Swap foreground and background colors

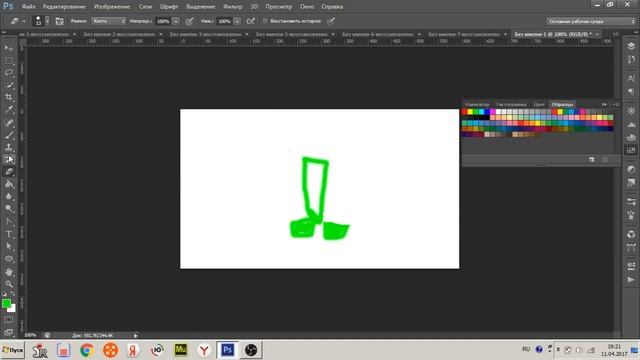click(13, 294)
